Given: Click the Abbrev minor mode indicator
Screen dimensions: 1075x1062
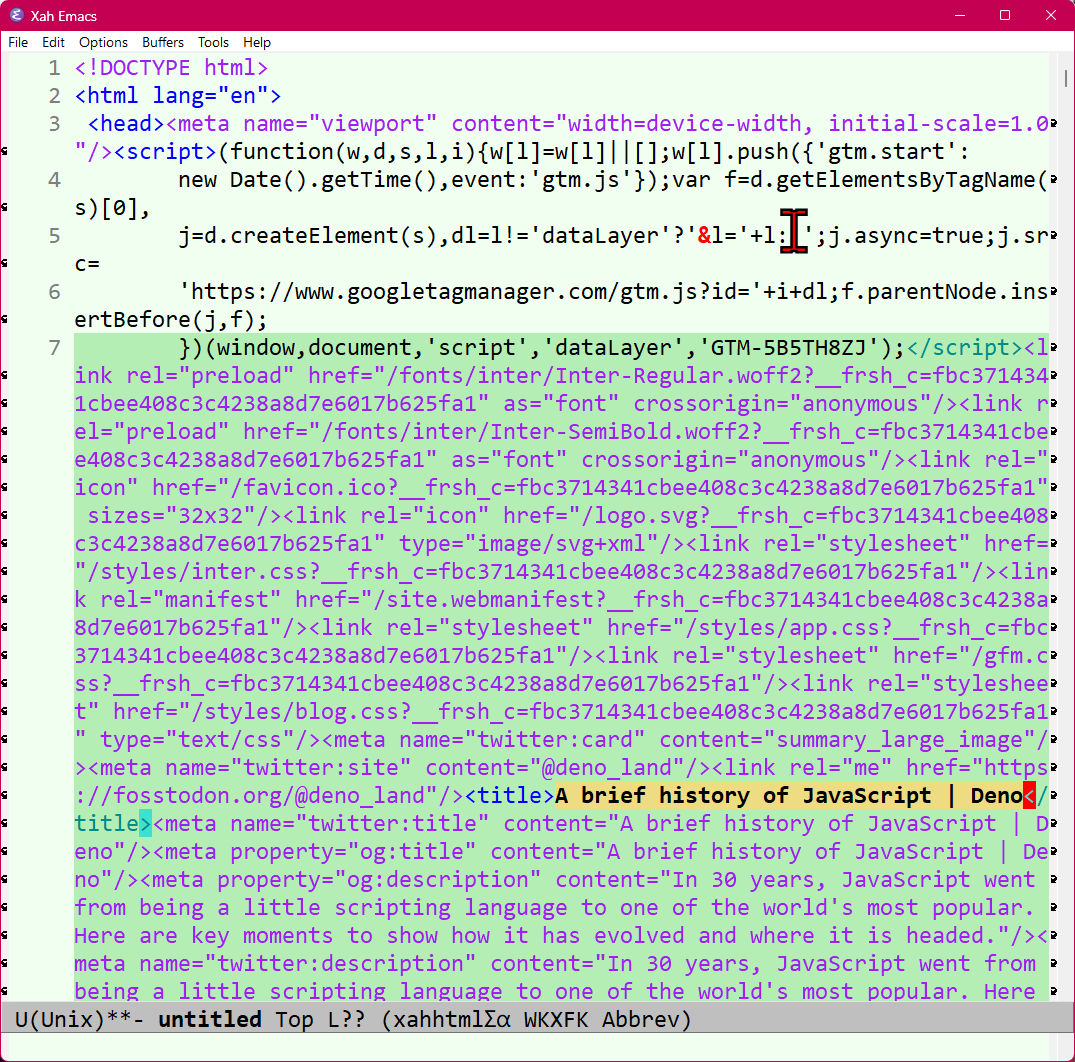Looking at the screenshot, I should click(x=640, y=1019).
